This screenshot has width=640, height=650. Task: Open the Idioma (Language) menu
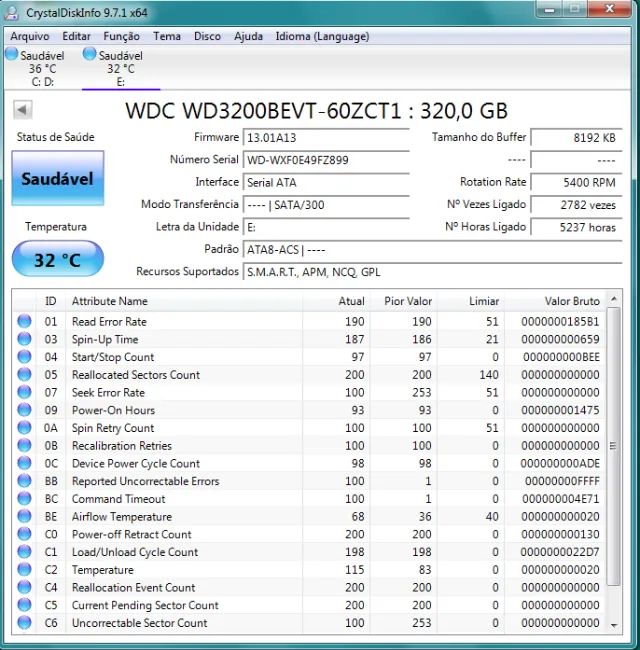point(322,36)
